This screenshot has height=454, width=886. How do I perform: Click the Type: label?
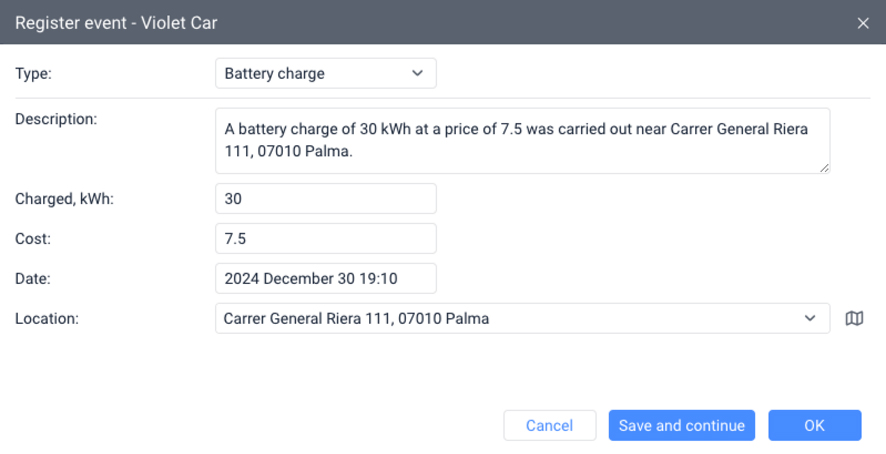pyautogui.click(x=33, y=73)
